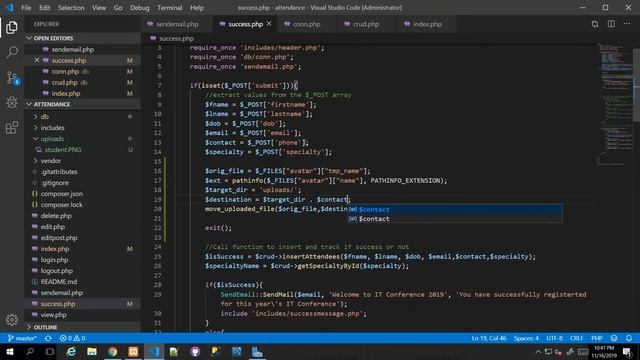Open errors and warnings problems panel

pos(72,338)
